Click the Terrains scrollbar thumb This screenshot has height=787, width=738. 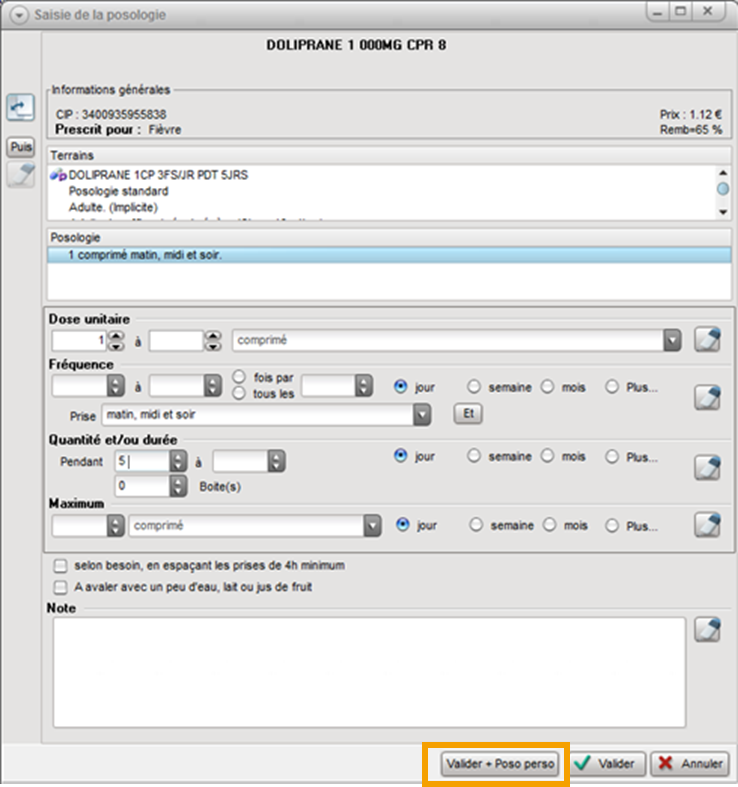(723, 189)
